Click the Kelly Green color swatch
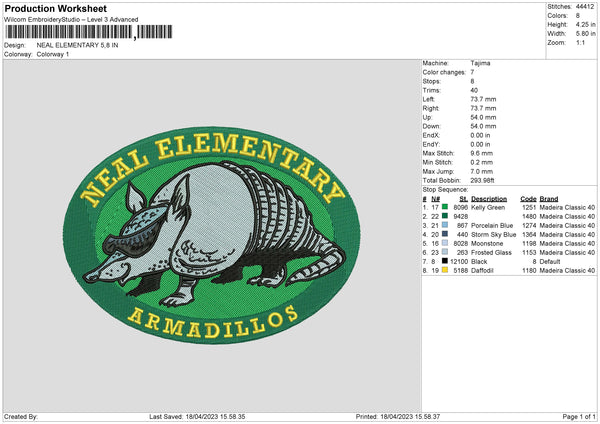 click(445, 207)
